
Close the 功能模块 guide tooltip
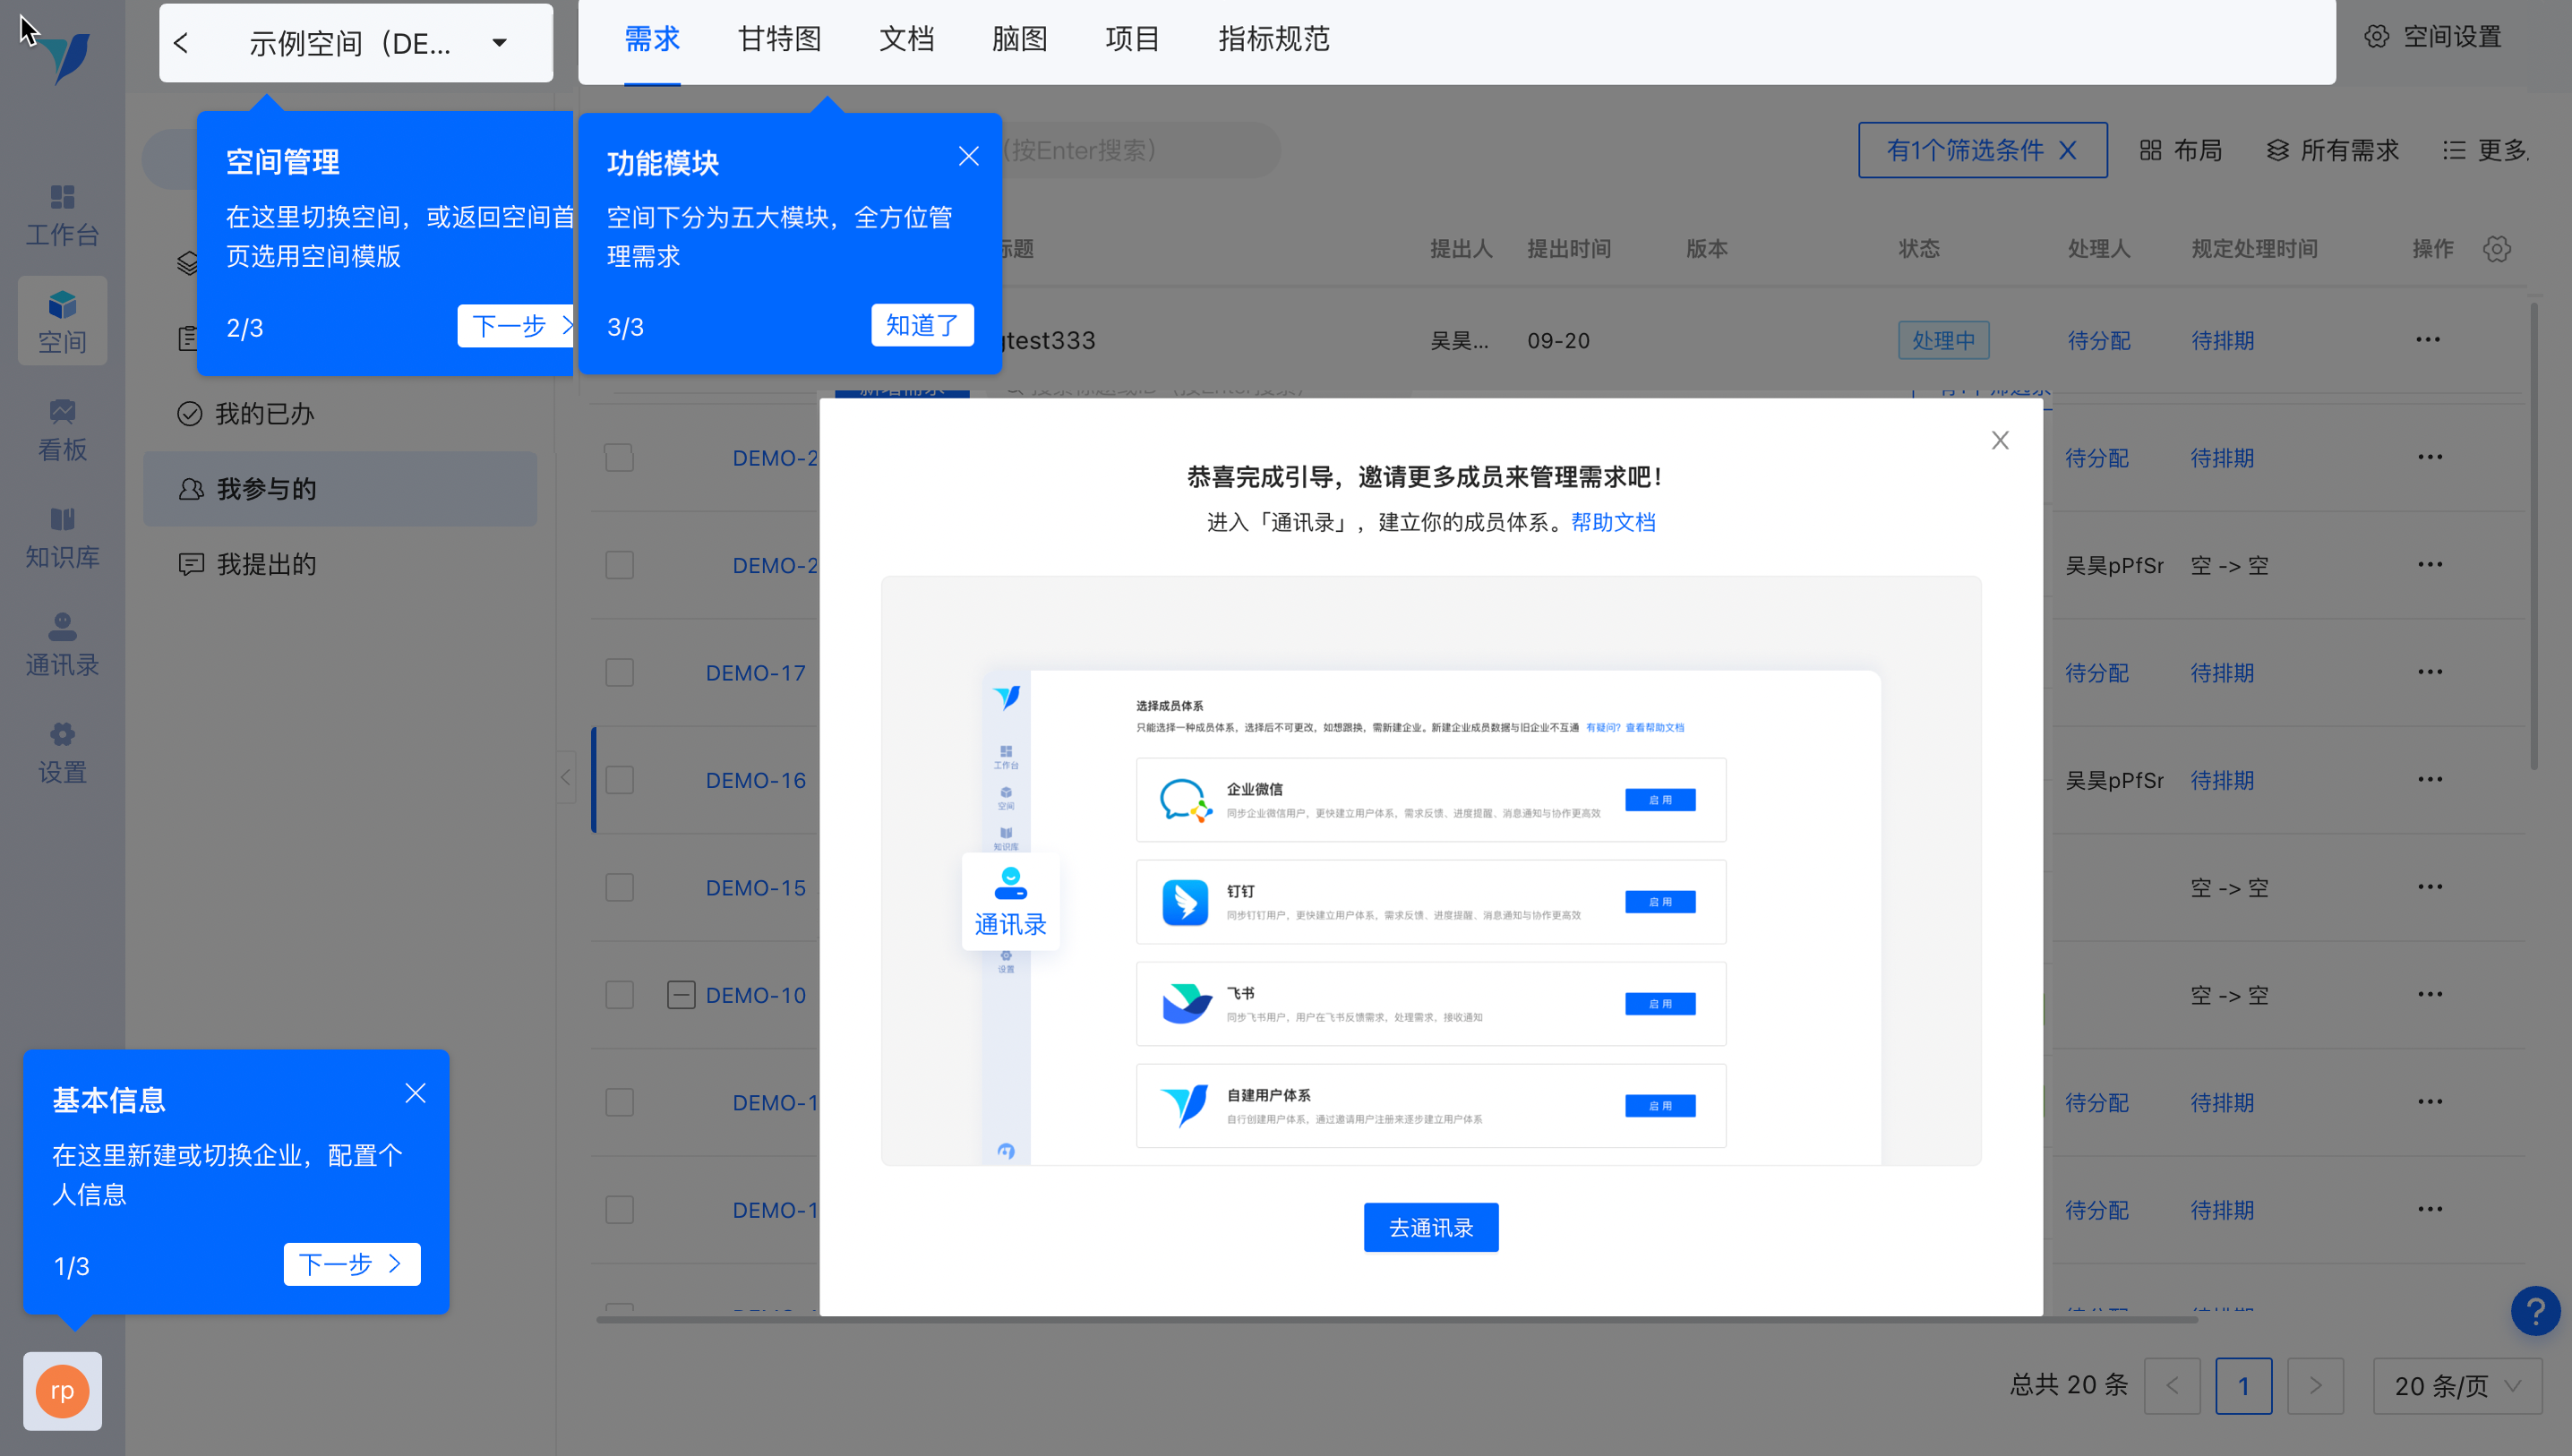(968, 156)
